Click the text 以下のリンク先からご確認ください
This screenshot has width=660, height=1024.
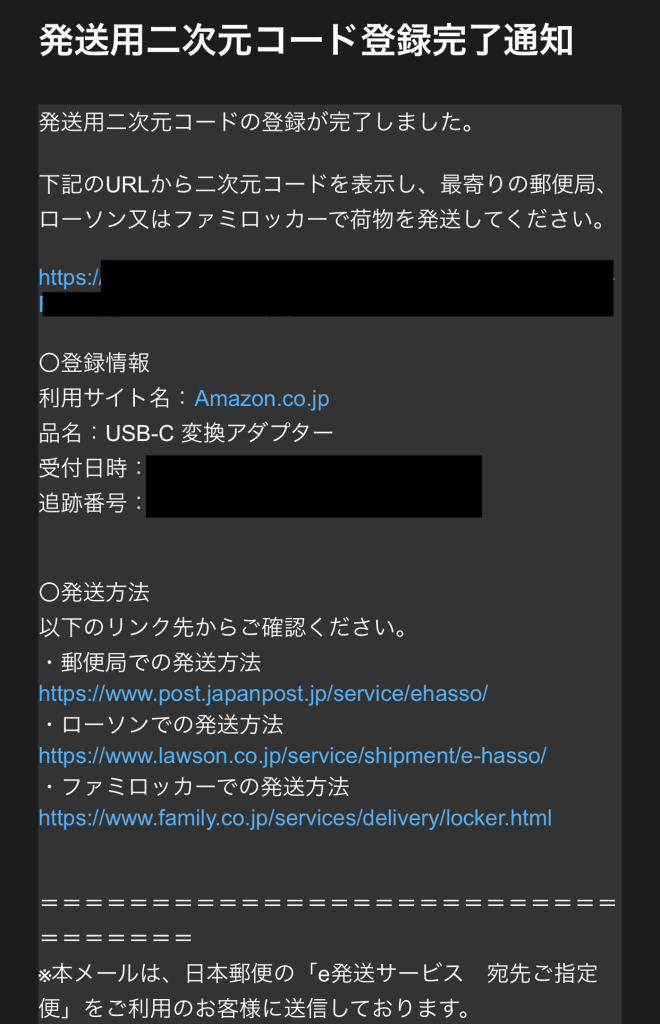click(222, 629)
